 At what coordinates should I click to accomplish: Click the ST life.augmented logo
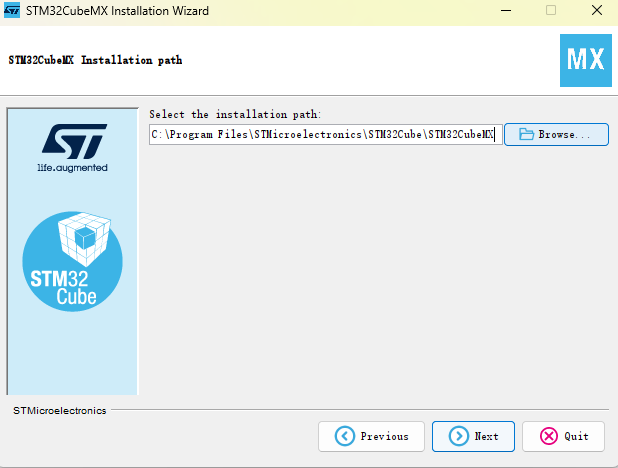(x=73, y=148)
